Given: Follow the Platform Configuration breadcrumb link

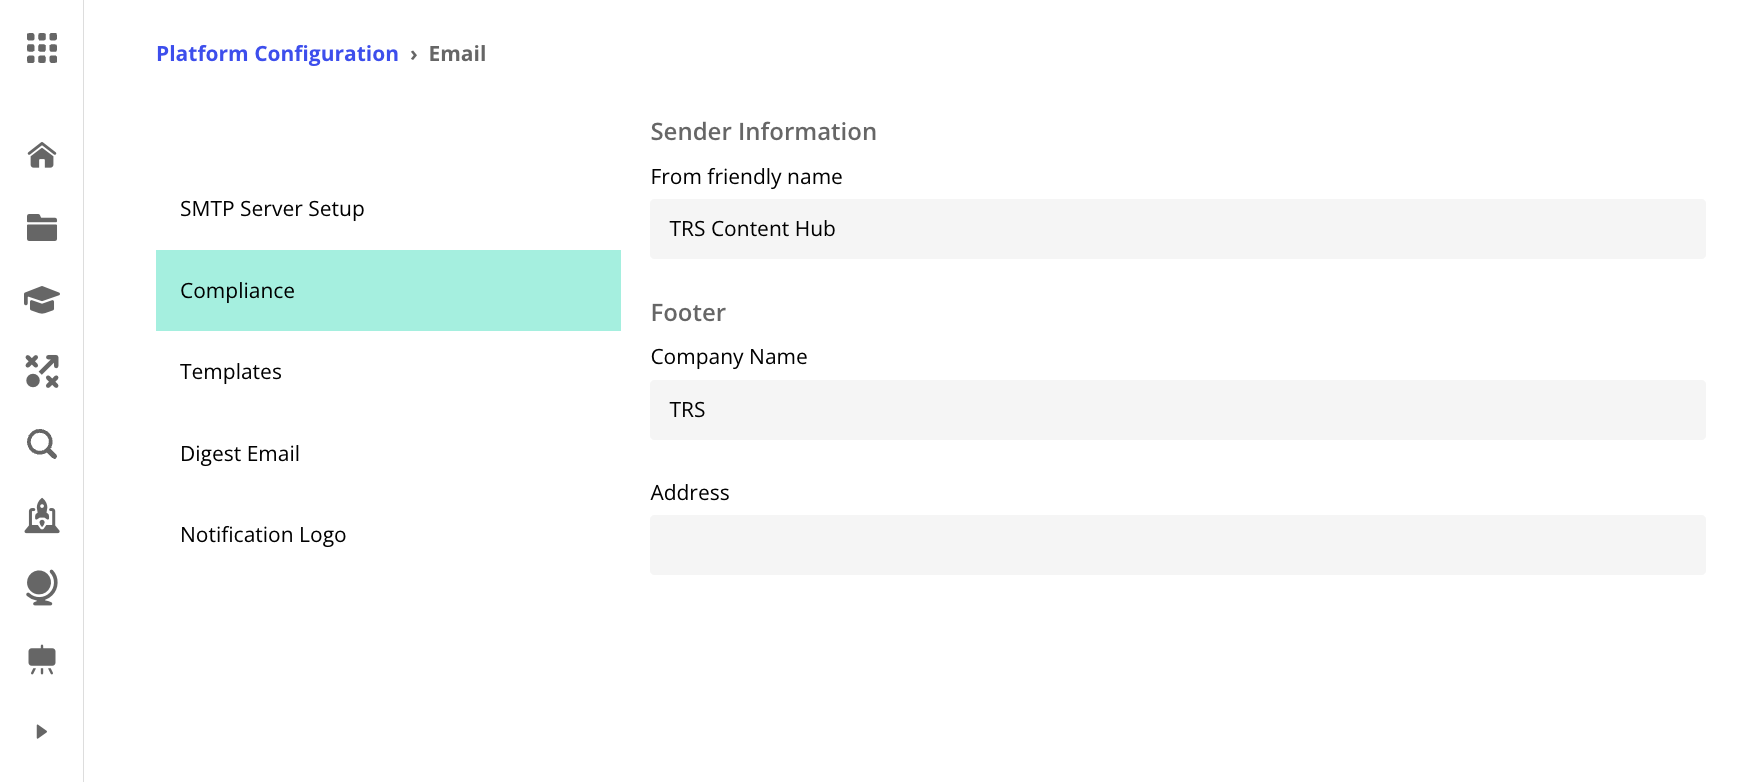Looking at the screenshot, I should coord(277,54).
